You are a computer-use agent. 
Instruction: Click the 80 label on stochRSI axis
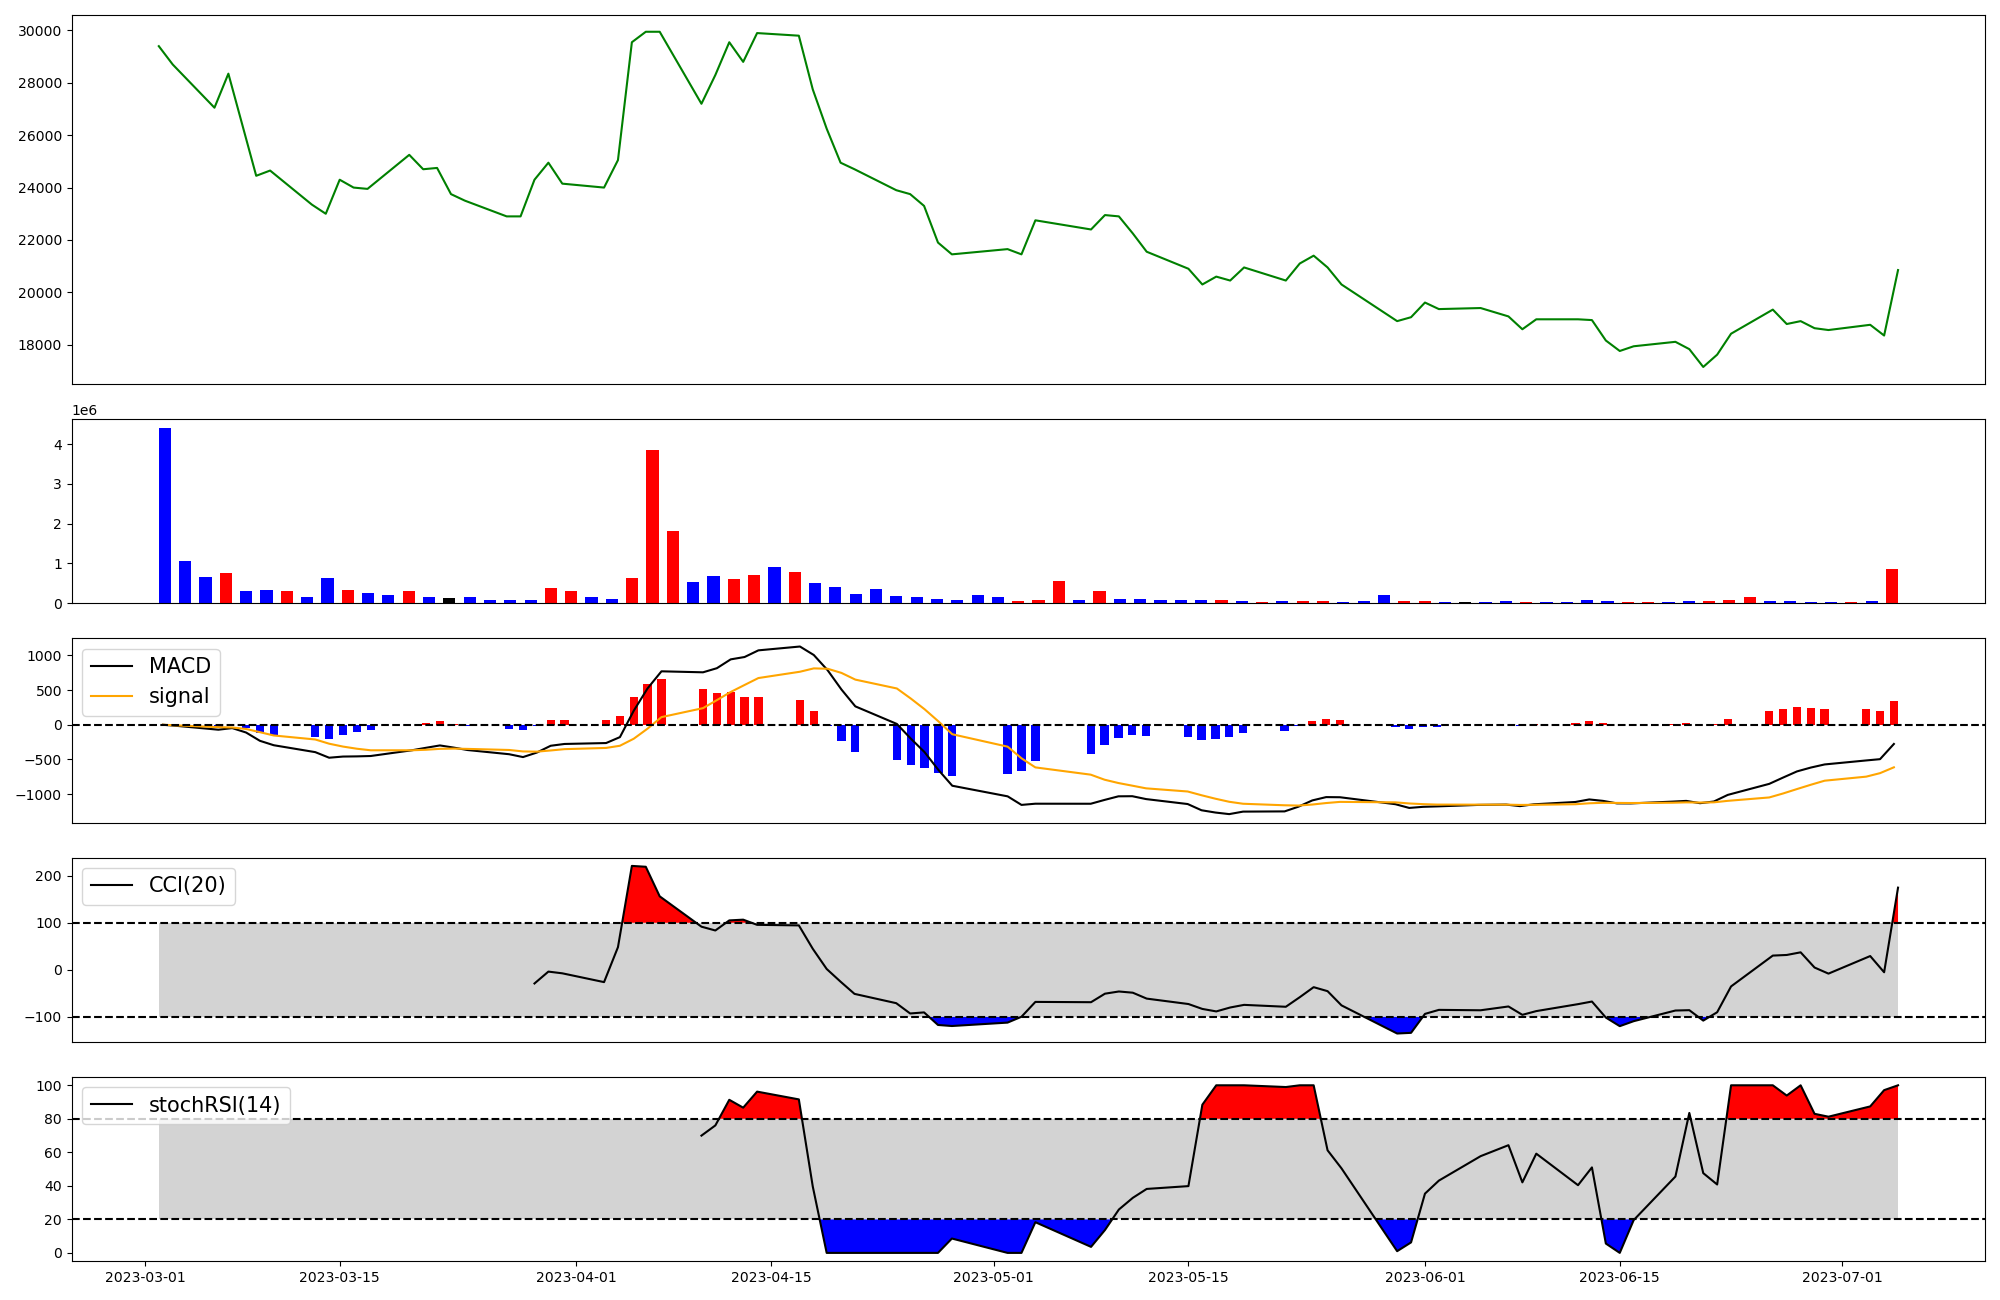pyautogui.click(x=53, y=1119)
